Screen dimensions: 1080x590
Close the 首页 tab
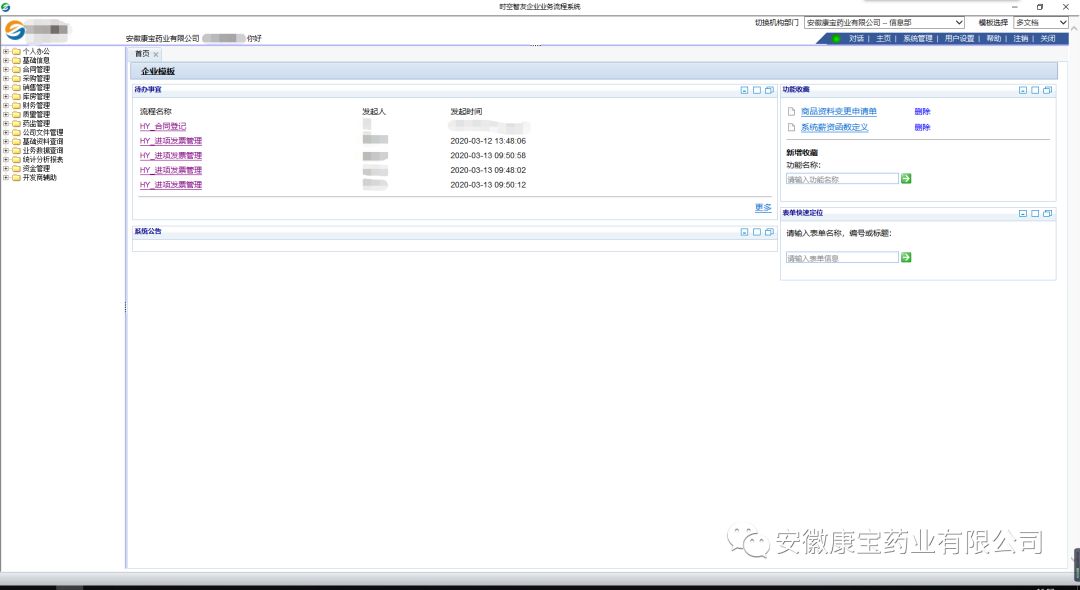coord(156,54)
